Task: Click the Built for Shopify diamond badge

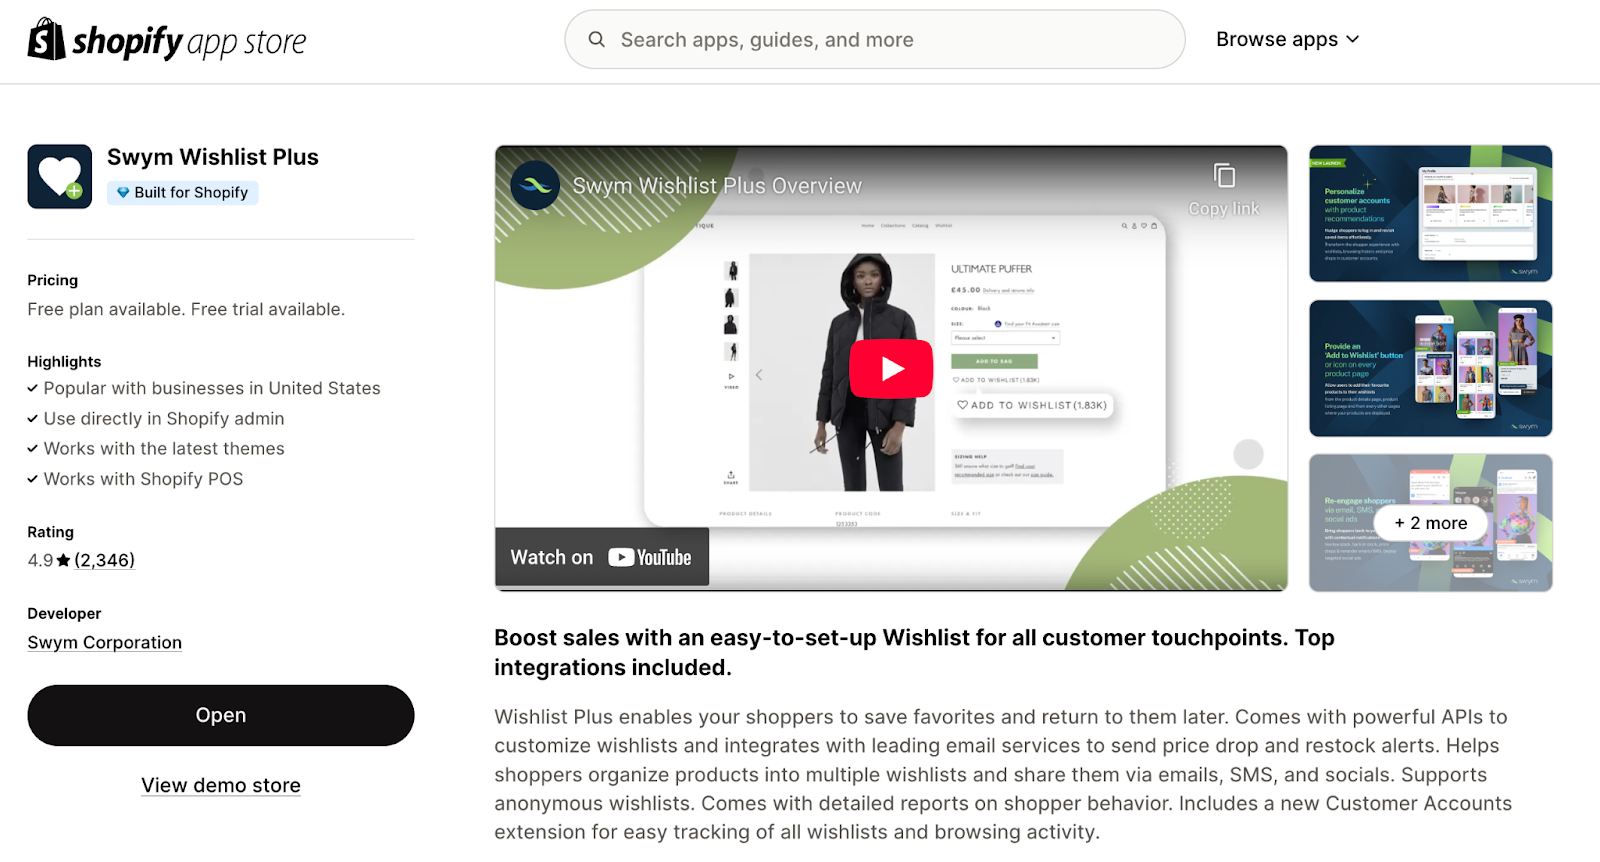Action: [183, 192]
